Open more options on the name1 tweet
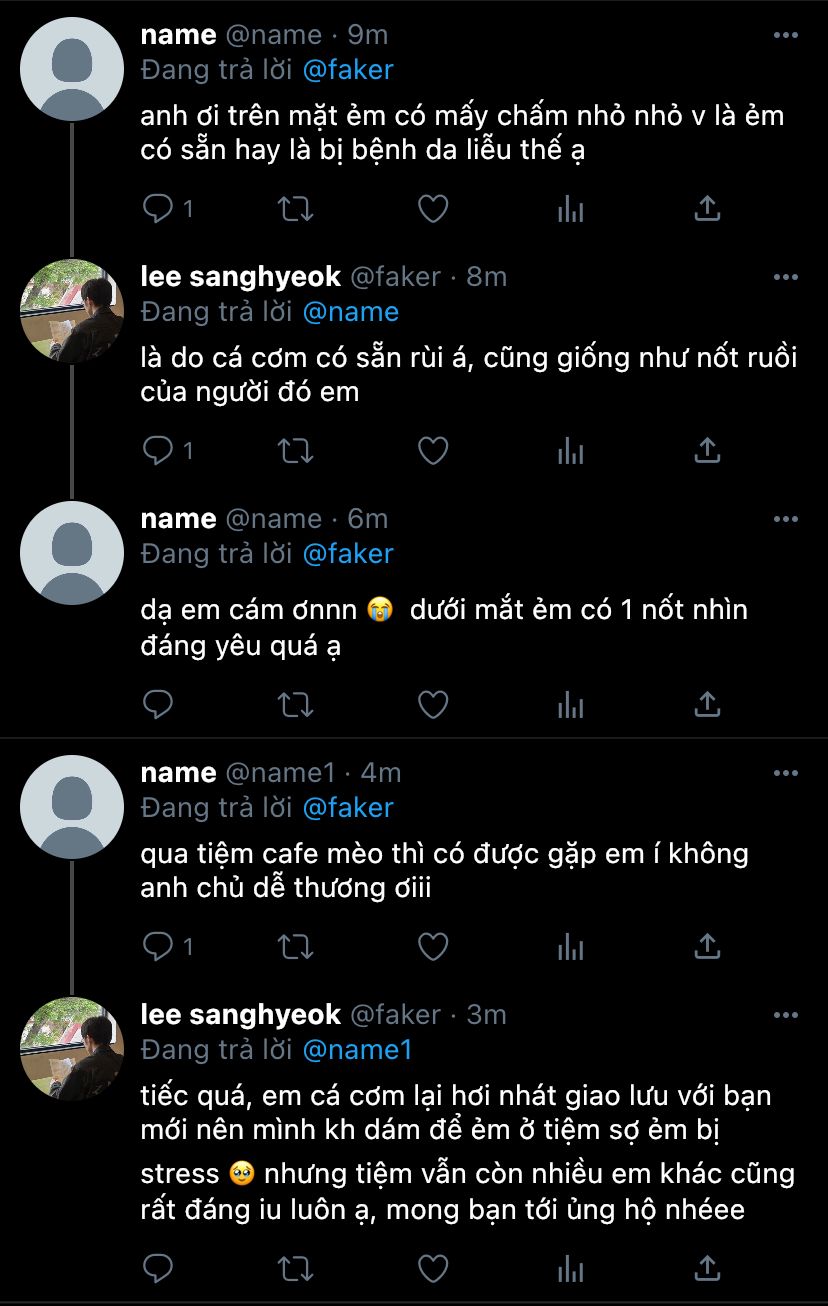Viewport: 828px width, 1306px height. (x=786, y=773)
